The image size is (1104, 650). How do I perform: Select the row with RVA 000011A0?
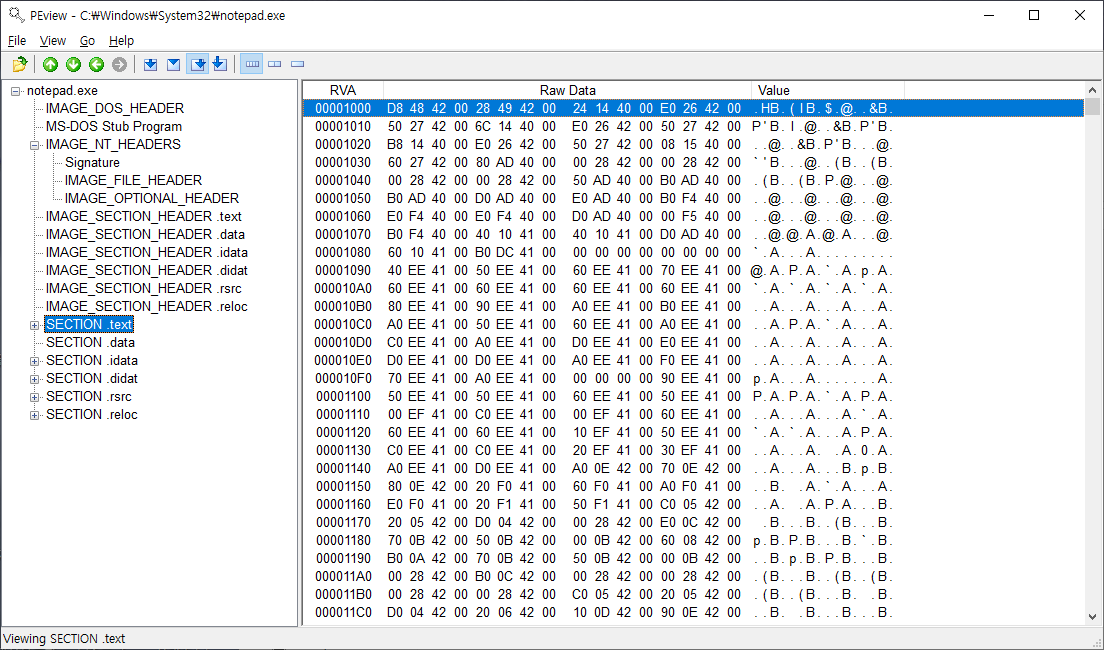pos(694,576)
